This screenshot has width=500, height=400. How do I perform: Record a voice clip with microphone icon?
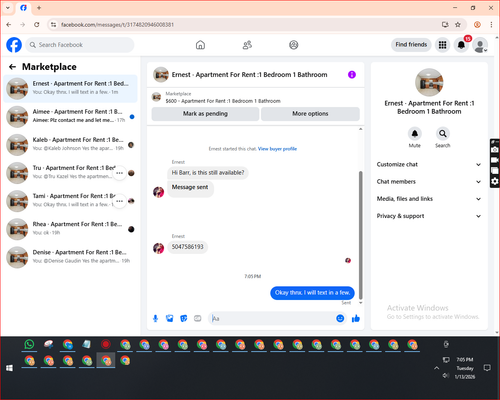[x=155, y=319]
